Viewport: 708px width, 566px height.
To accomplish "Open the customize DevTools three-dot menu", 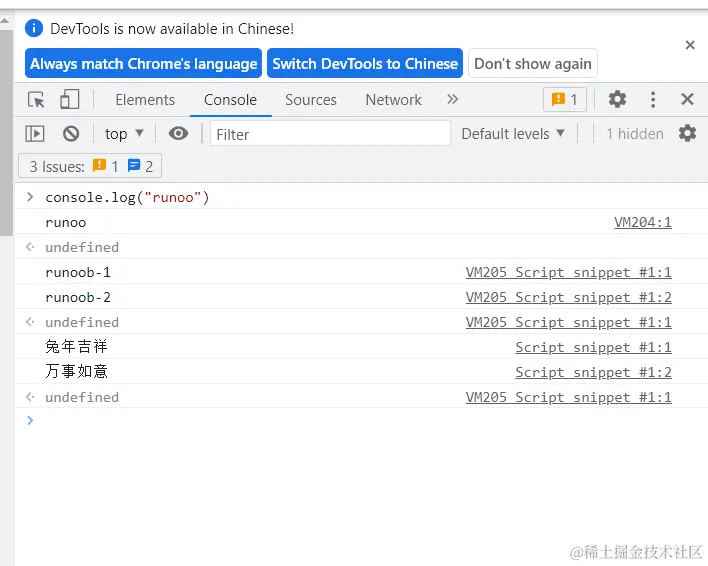I will (x=653, y=99).
